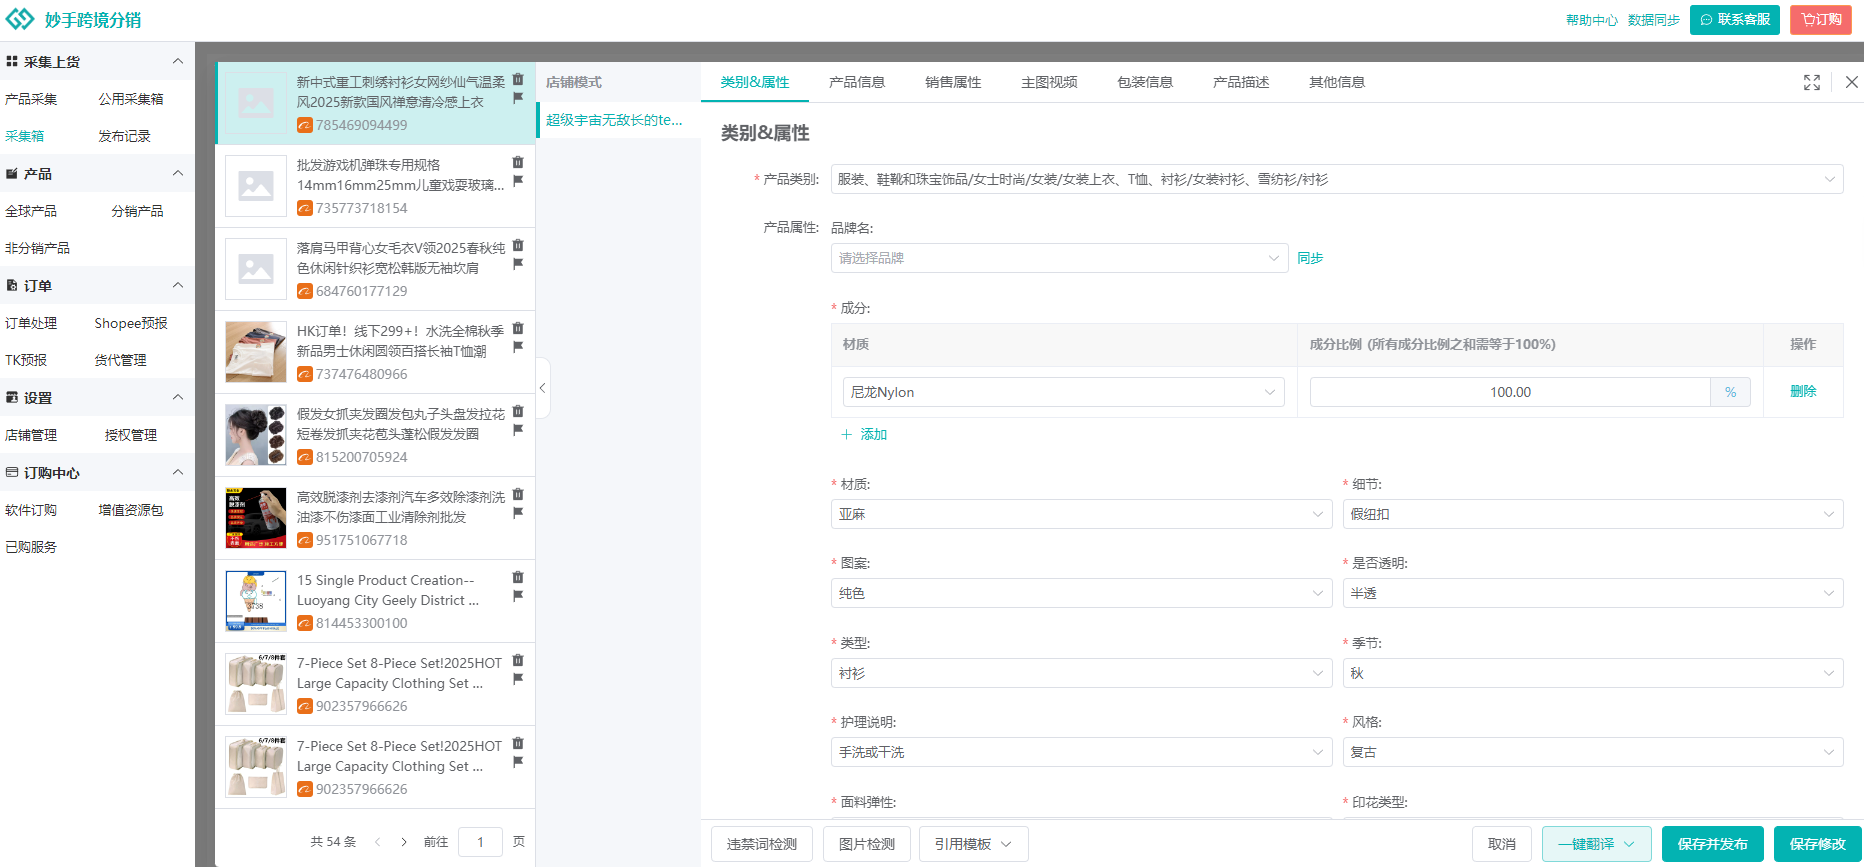The width and height of the screenshot is (1864, 867).
Task: Flag the HK订单 product item
Action: 518,347
